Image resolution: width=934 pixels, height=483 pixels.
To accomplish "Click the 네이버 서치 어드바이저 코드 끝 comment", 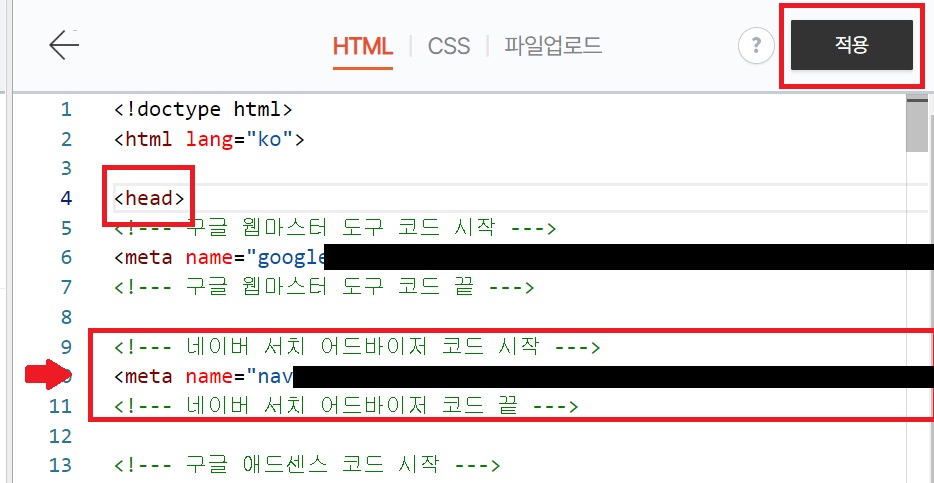I will point(346,406).
